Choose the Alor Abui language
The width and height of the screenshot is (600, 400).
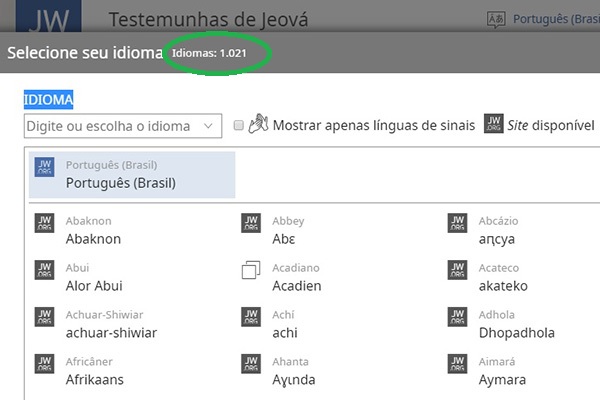[x=94, y=286]
